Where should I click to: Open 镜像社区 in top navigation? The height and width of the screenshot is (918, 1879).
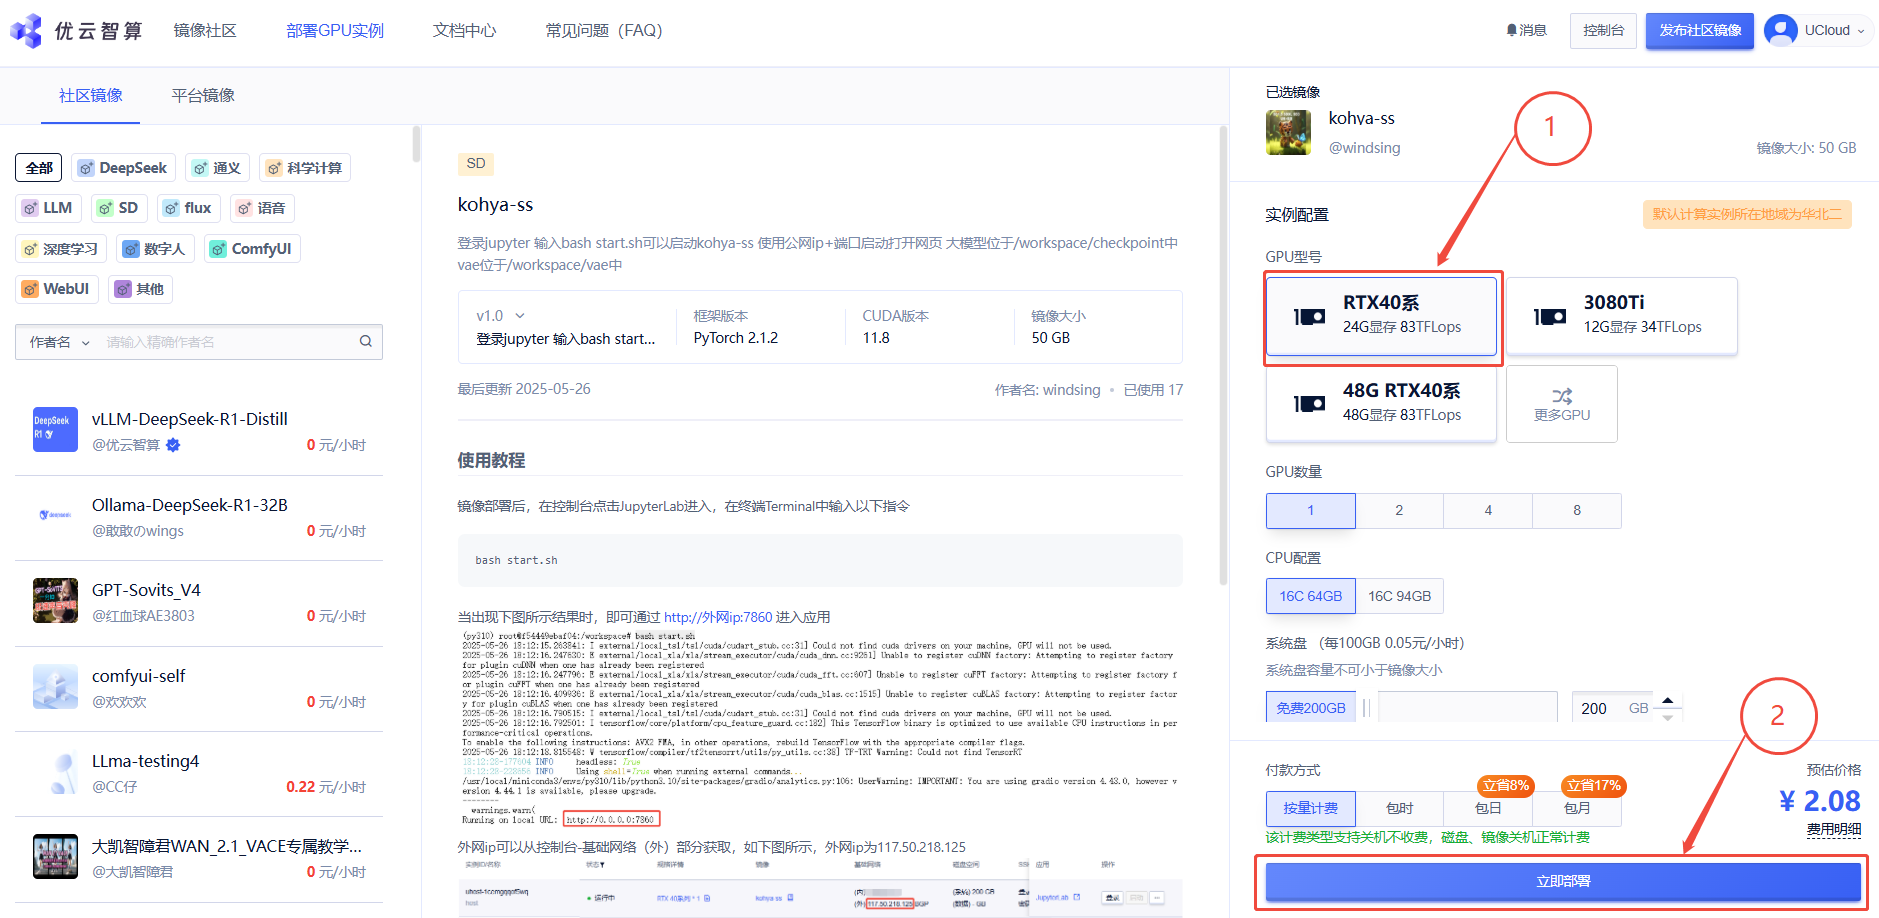pyautogui.click(x=205, y=31)
